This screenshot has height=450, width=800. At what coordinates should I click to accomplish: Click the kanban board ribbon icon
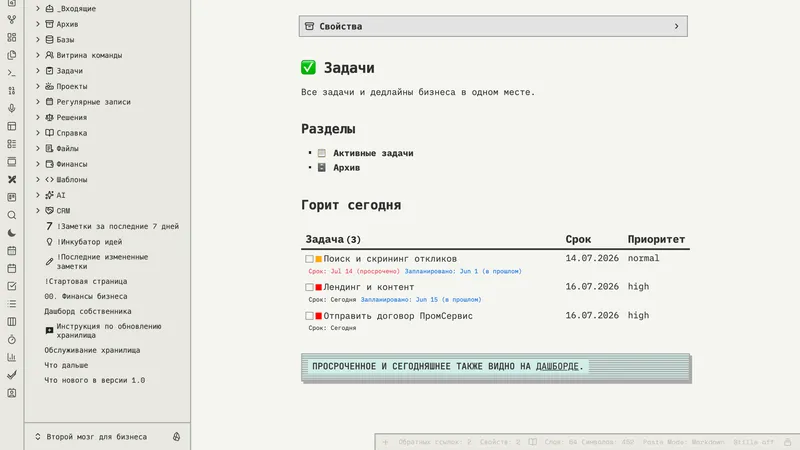(12, 197)
